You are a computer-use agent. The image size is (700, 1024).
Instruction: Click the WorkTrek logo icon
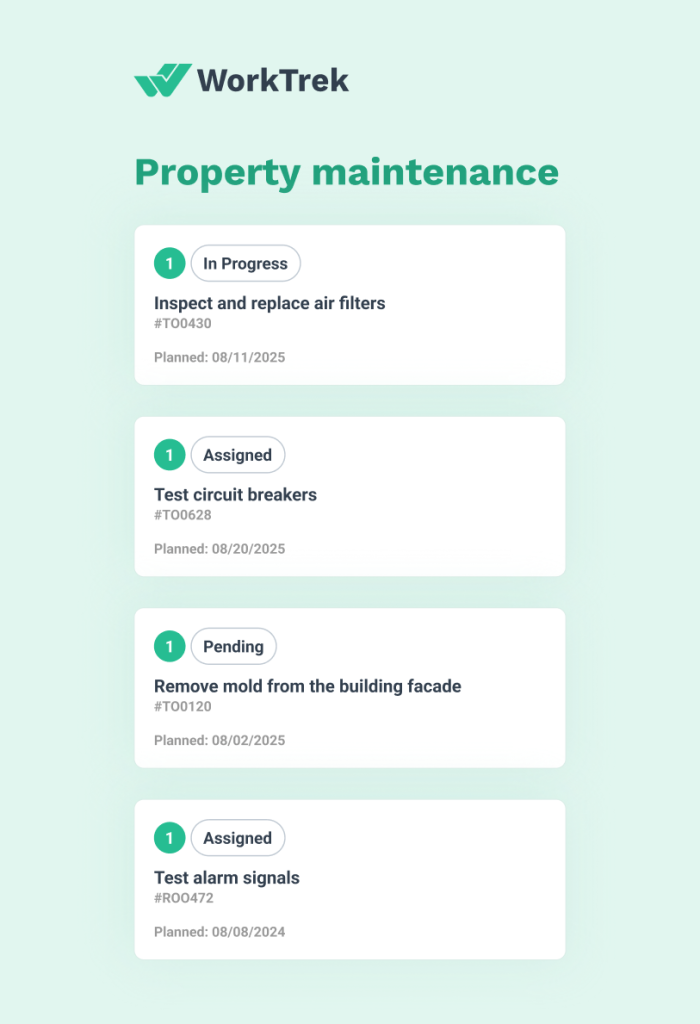pyautogui.click(x=162, y=80)
